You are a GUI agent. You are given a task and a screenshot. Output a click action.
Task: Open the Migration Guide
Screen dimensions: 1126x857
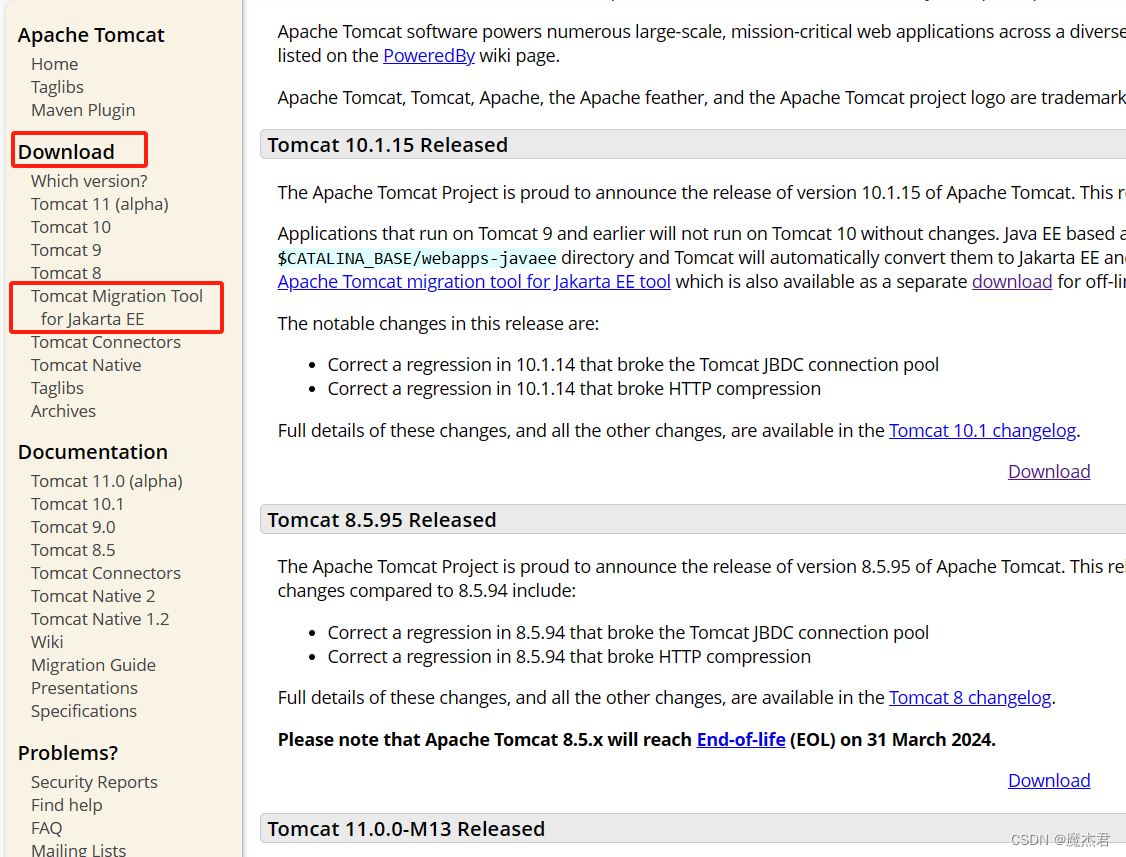click(93, 664)
